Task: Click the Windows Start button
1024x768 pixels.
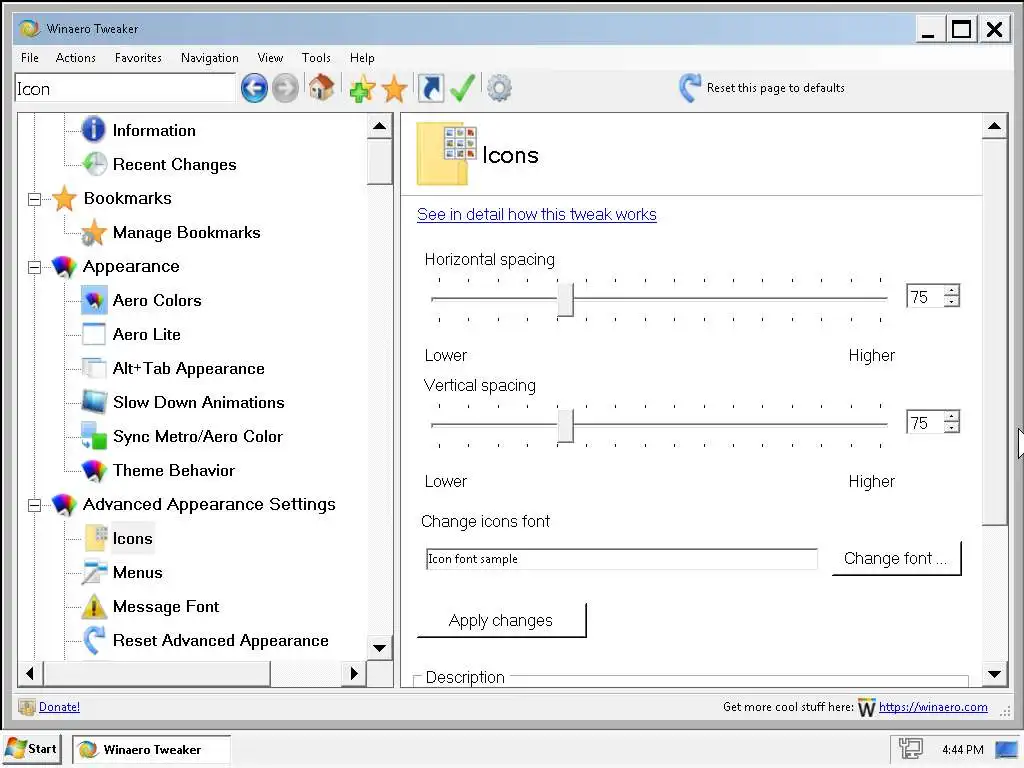Action: [31, 749]
